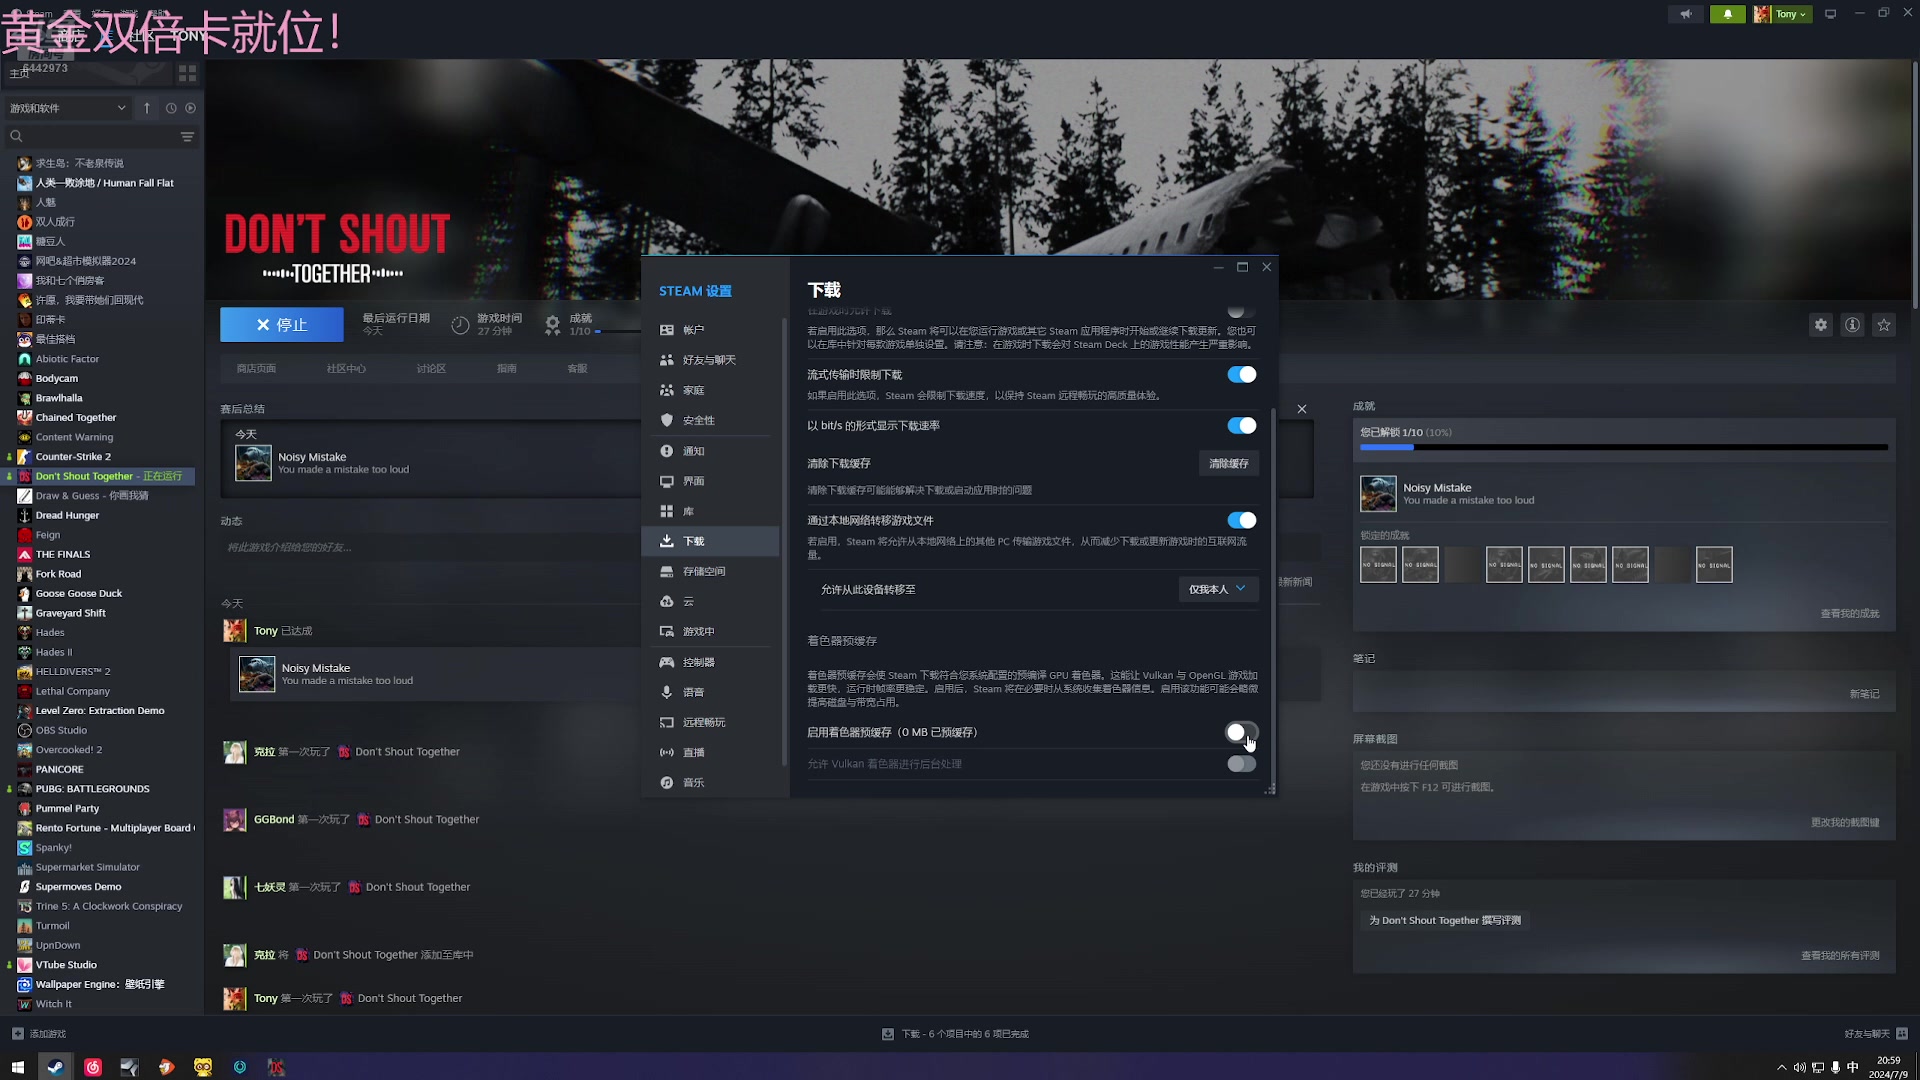The image size is (1920, 1080).
Task: Click the 游戏中 in-game overlay icon
Action: pyautogui.click(x=667, y=631)
